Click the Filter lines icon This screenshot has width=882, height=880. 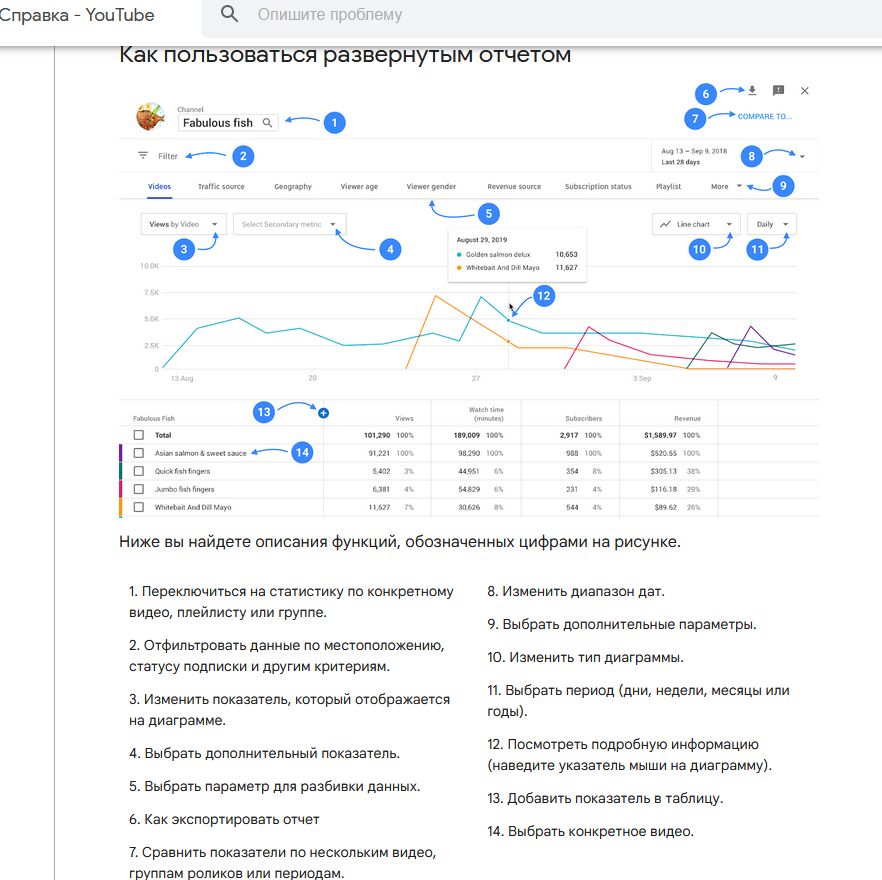click(x=143, y=155)
